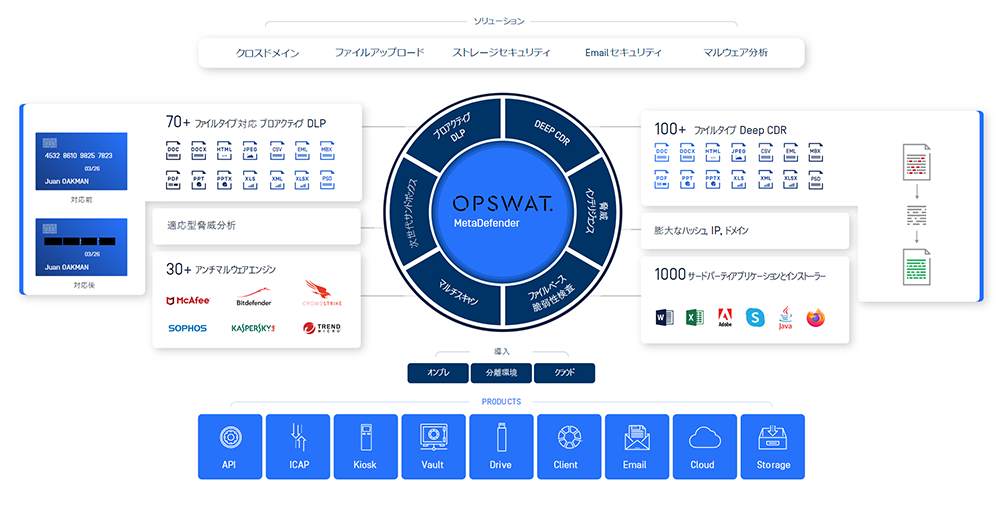1000x506 pixels.
Task: Select the Java application icon
Action: point(785,317)
